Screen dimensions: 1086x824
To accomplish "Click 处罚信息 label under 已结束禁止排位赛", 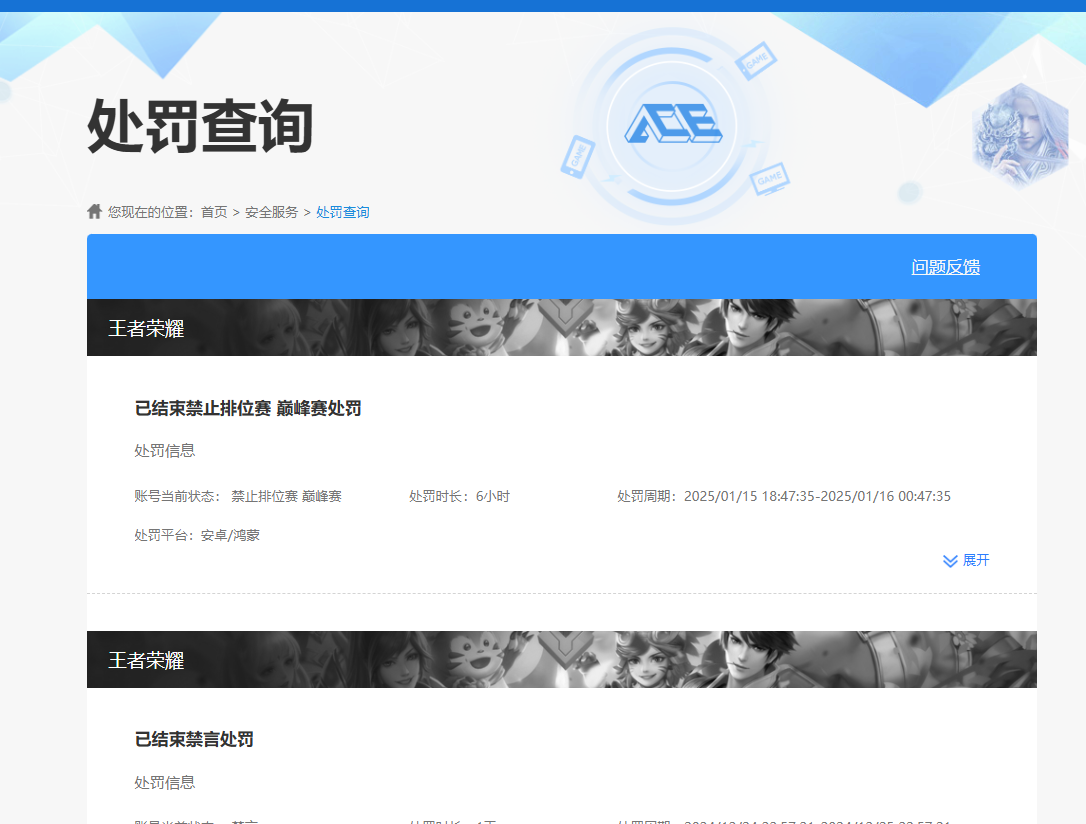I will coord(165,451).
